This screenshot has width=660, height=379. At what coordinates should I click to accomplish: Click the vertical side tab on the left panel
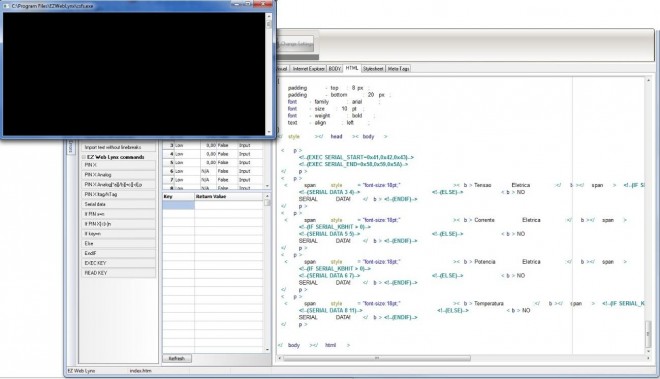point(71,146)
